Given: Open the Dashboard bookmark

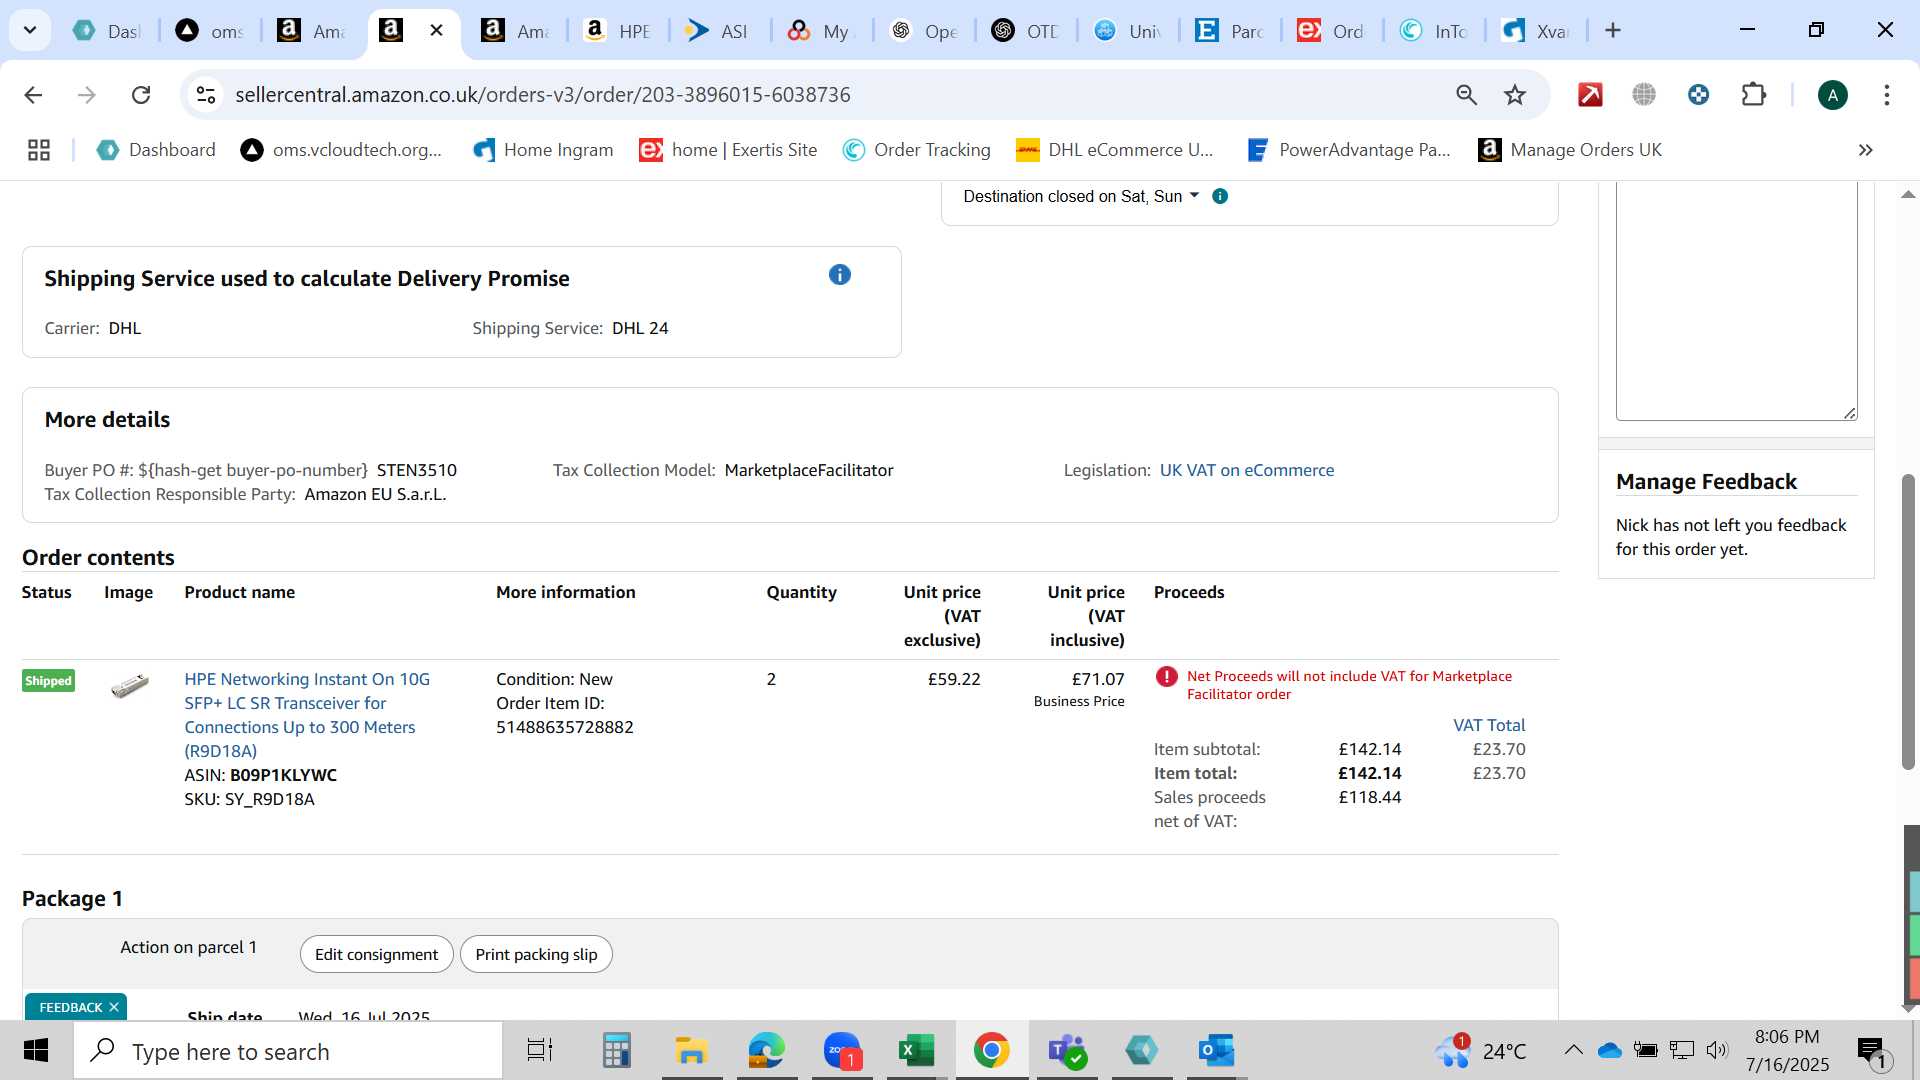Looking at the screenshot, I should [x=156, y=150].
